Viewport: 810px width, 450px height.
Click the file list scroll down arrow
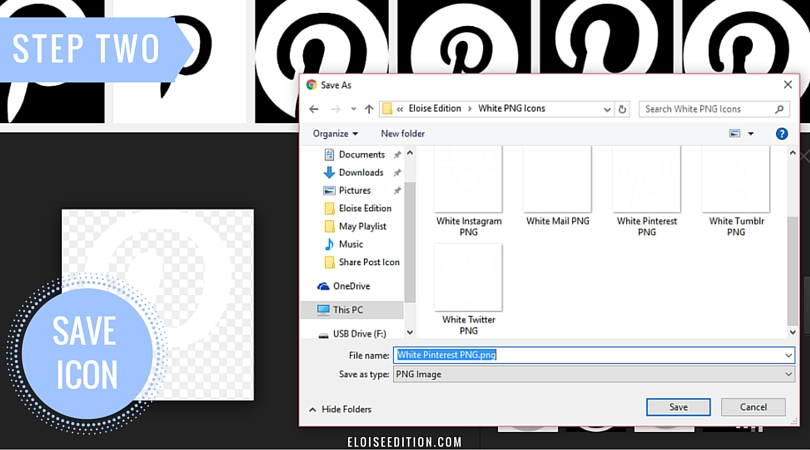tap(792, 333)
